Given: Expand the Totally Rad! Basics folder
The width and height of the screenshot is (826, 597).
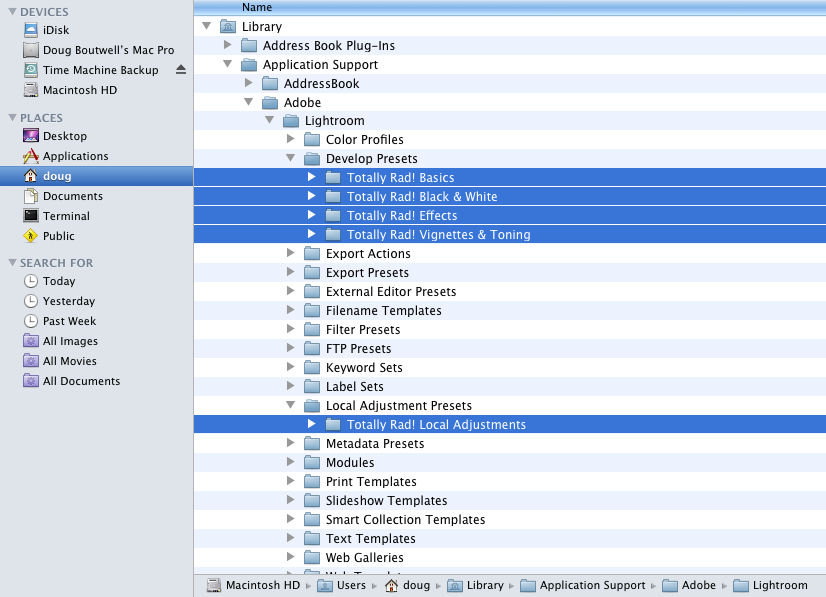Looking at the screenshot, I should click(x=312, y=177).
